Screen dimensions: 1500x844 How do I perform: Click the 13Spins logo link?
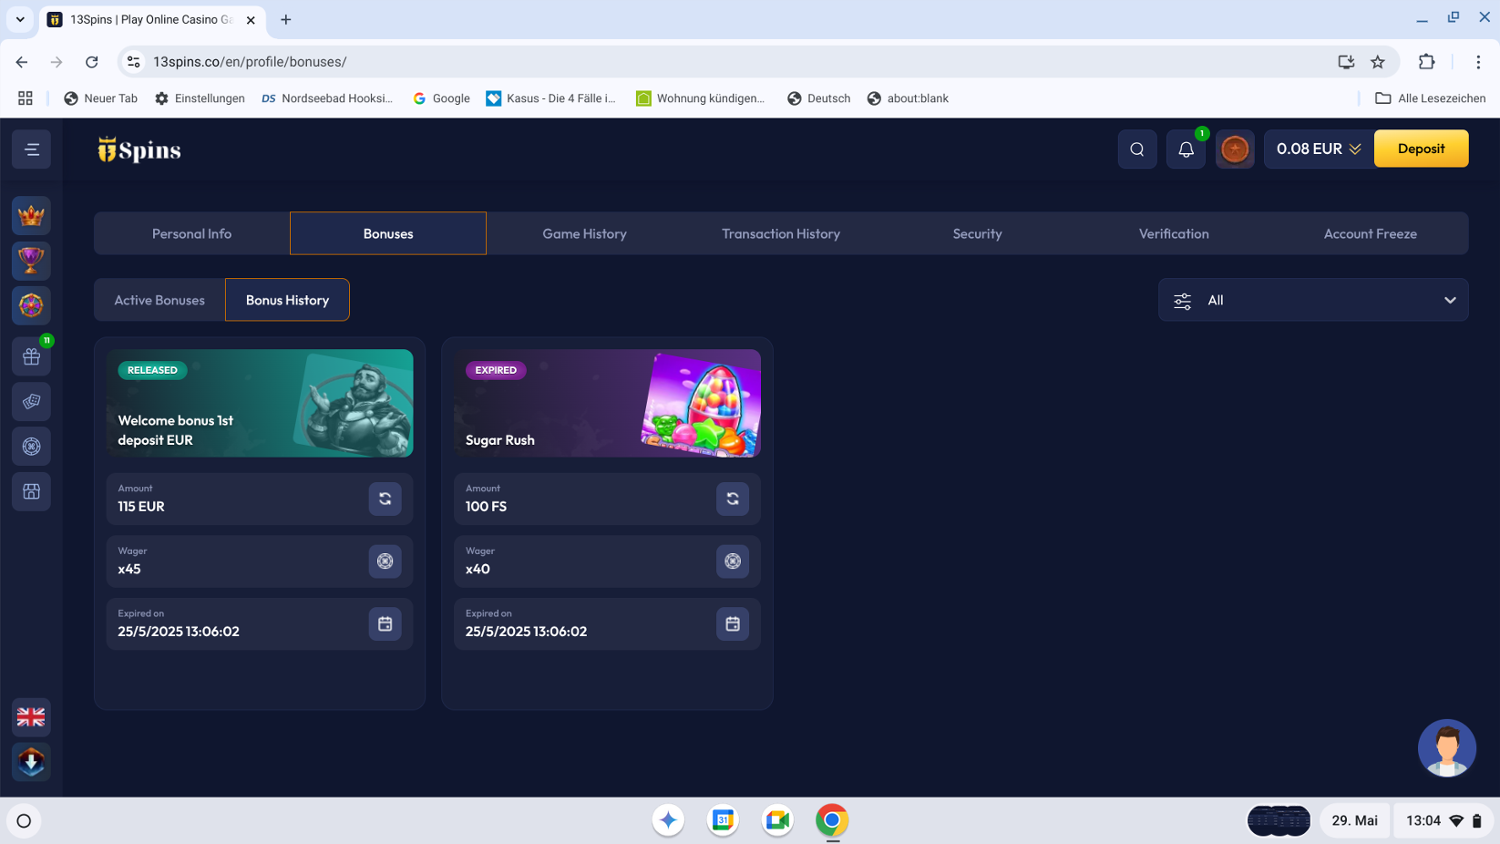pos(139,150)
